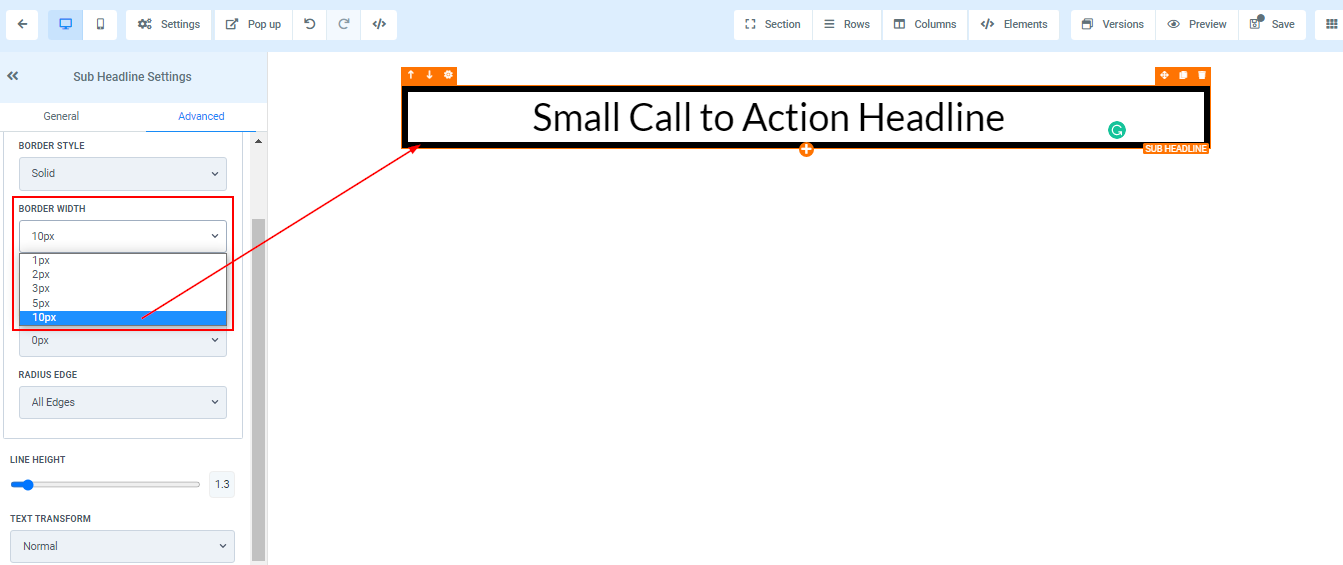Click the Save button

click(x=1272, y=25)
